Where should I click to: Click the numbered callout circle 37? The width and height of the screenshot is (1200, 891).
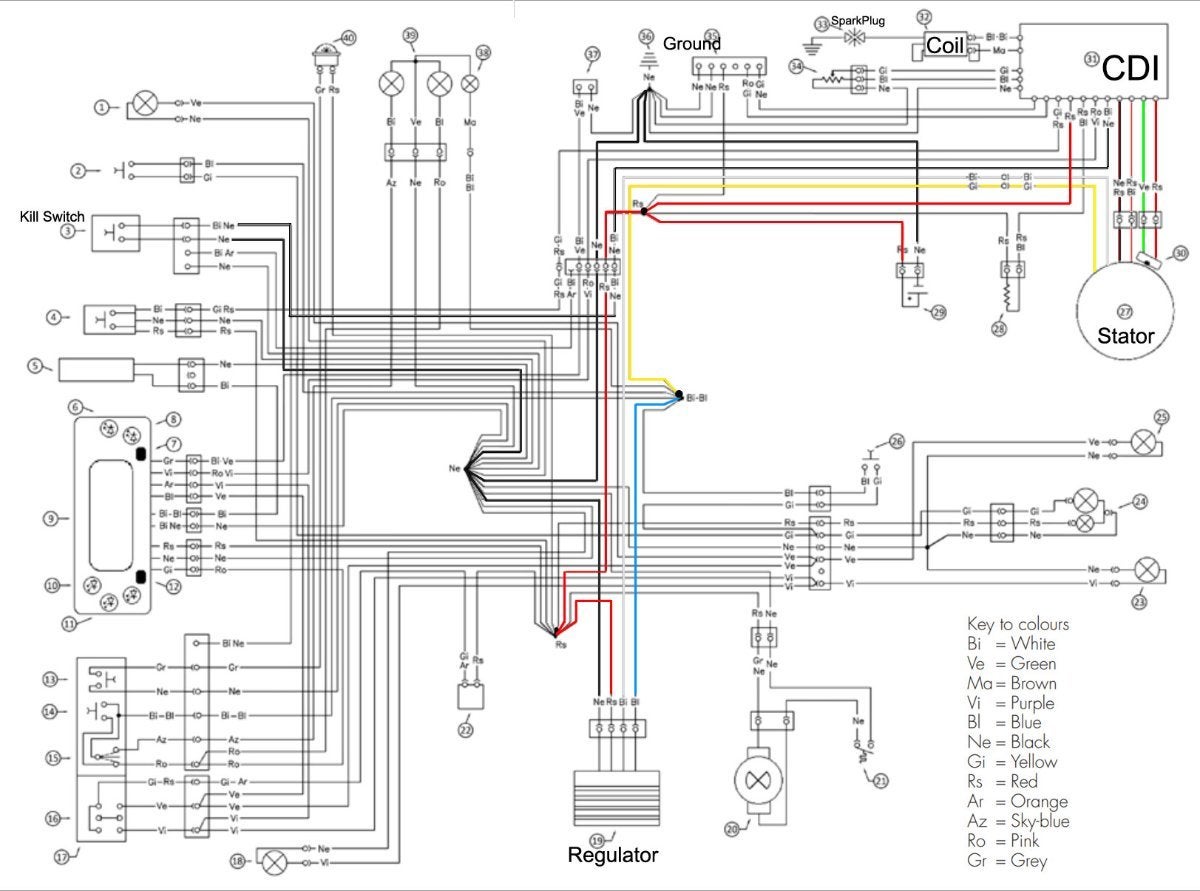click(x=593, y=54)
